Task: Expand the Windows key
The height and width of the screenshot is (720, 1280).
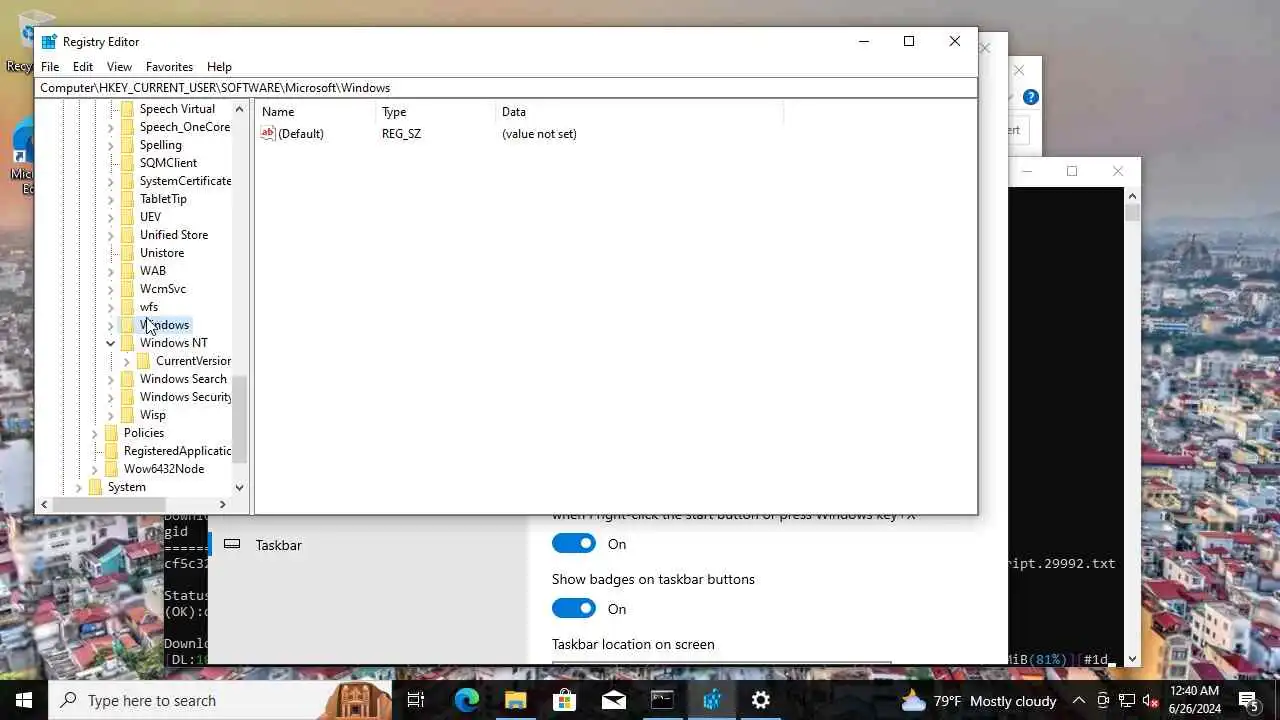Action: [111, 325]
